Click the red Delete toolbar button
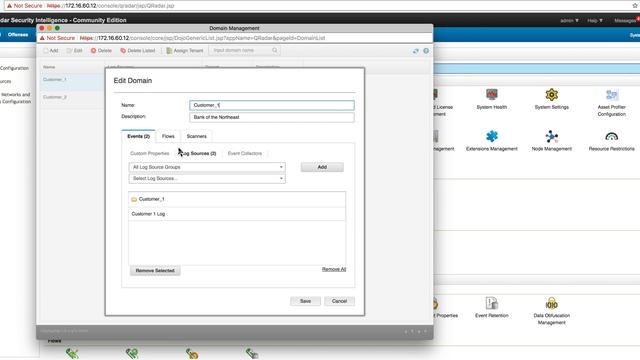This screenshot has height=360, width=640. (101, 51)
